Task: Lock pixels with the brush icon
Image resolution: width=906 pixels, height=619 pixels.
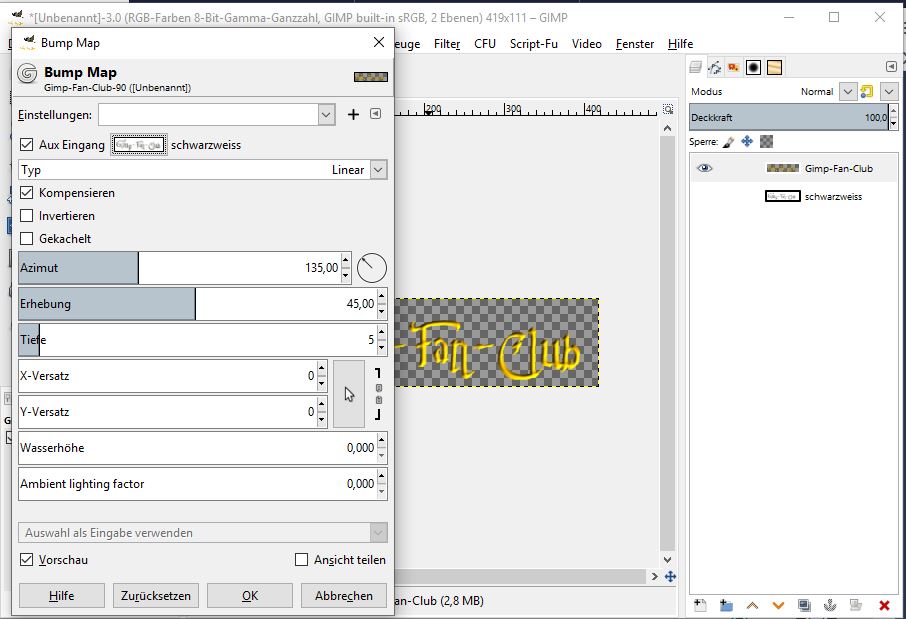Action: click(728, 142)
